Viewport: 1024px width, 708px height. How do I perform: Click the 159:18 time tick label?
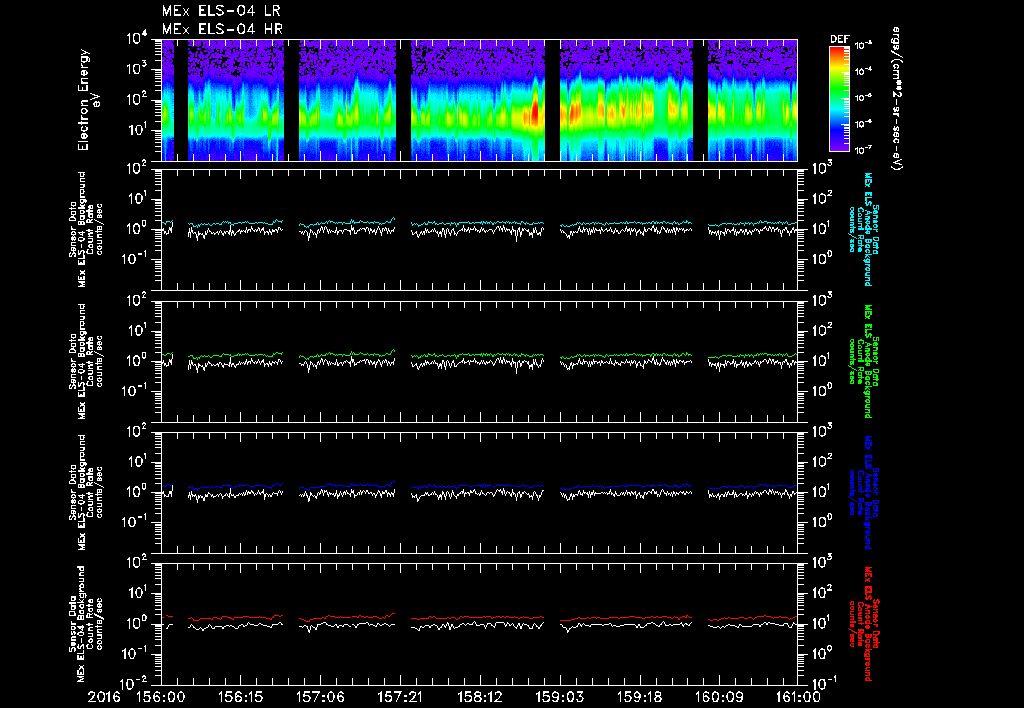coord(639,697)
